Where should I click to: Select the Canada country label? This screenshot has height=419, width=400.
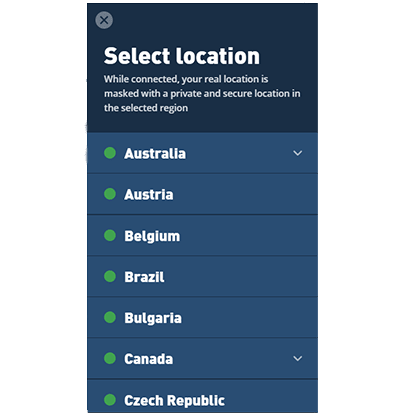[x=149, y=359]
